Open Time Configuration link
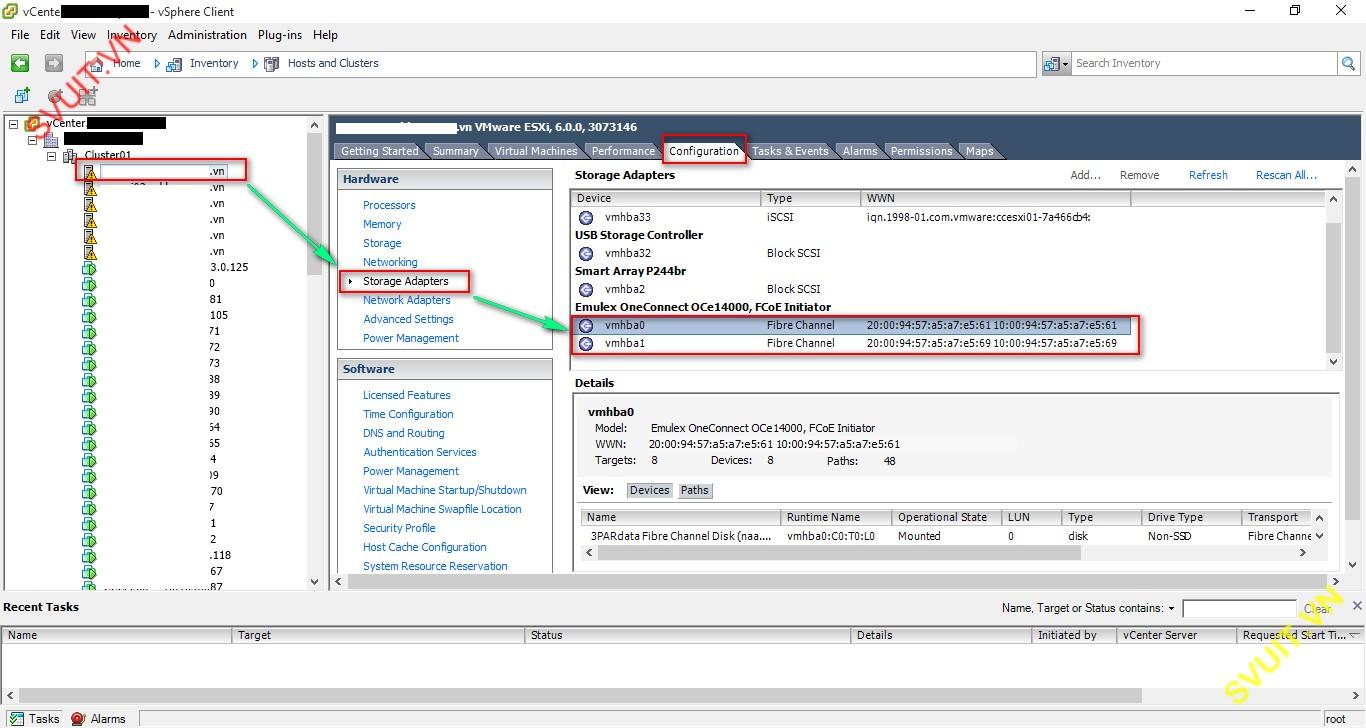The width and height of the screenshot is (1366, 728). coord(408,414)
